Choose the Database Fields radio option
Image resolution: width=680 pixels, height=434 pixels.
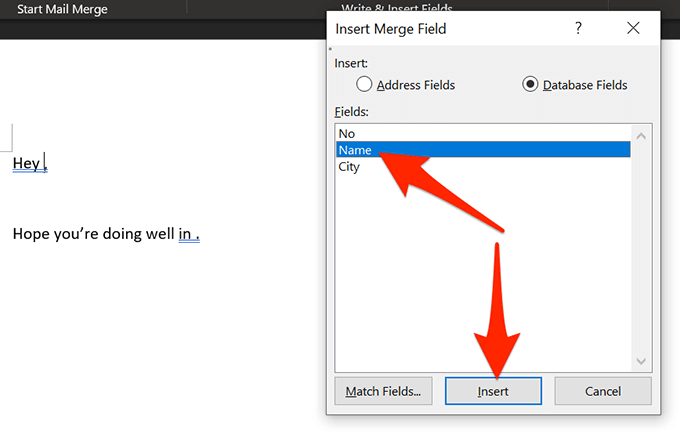[x=531, y=85]
